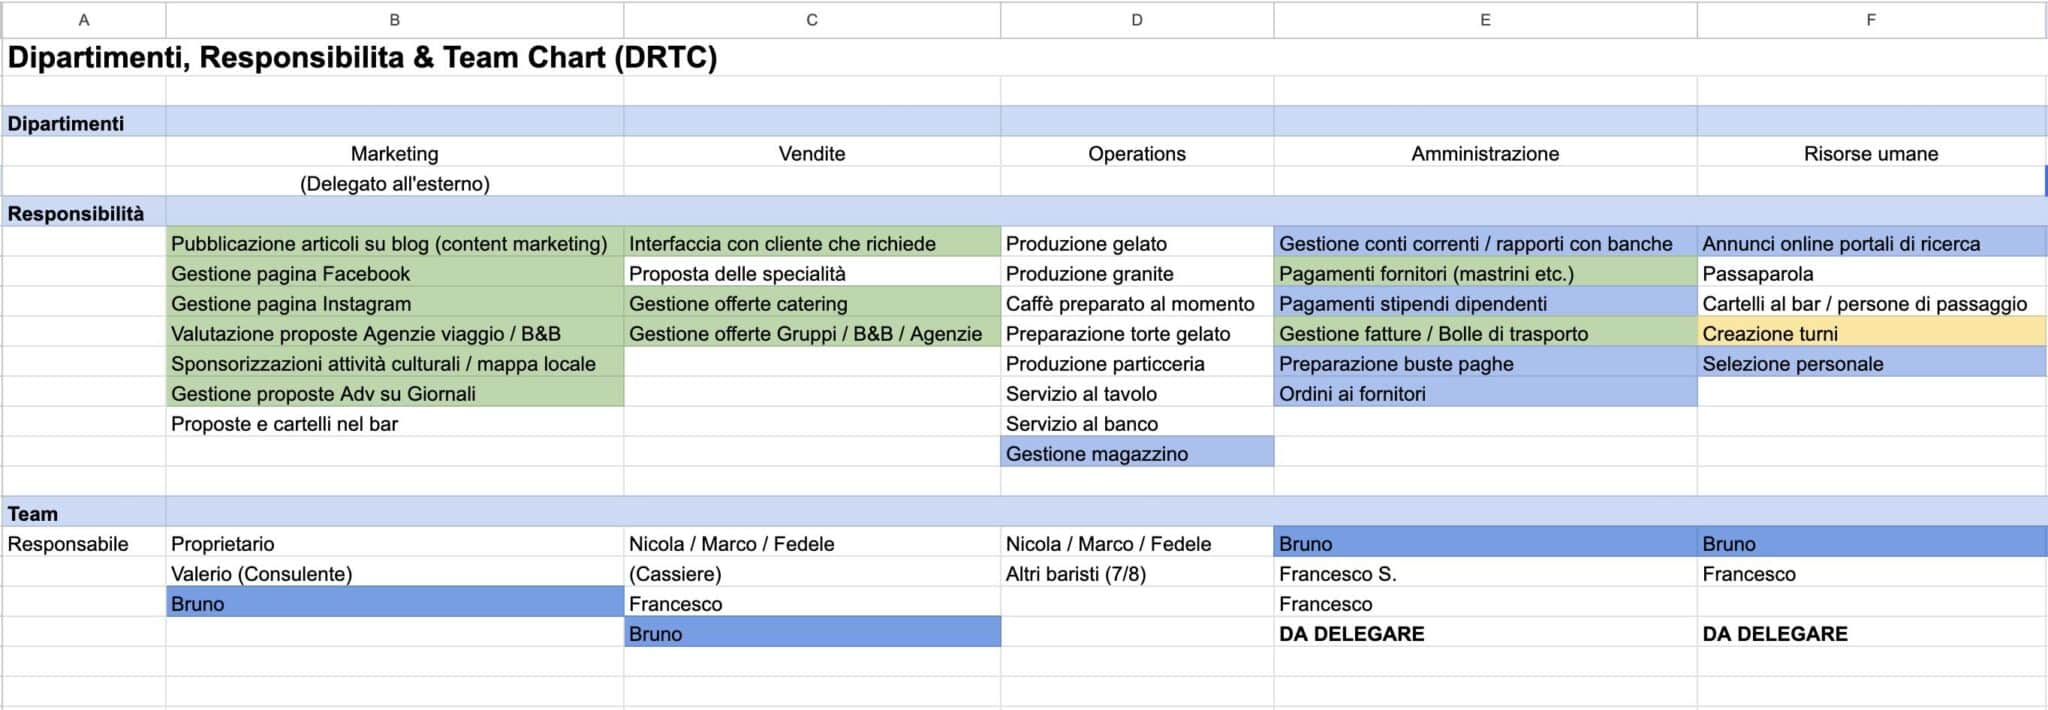Click the spreadsheet title cell DRTC
Screen dimensions: 2048x710
[362, 57]
